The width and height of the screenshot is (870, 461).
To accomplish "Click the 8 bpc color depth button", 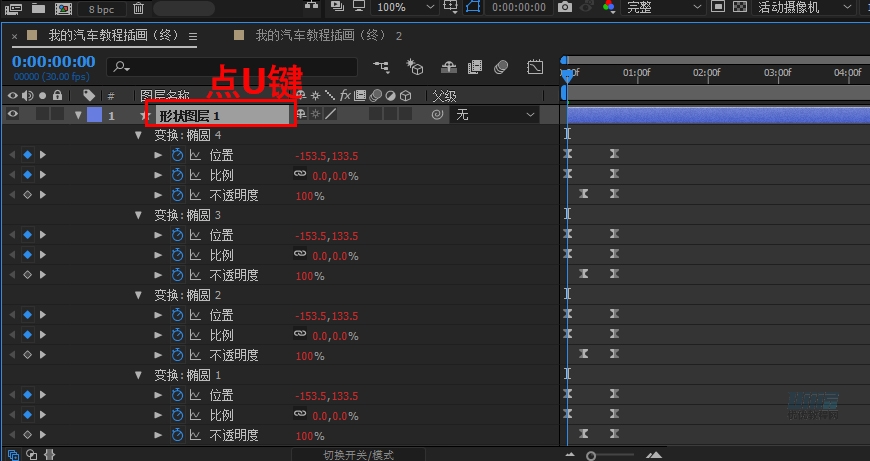I will click(101, 8).
